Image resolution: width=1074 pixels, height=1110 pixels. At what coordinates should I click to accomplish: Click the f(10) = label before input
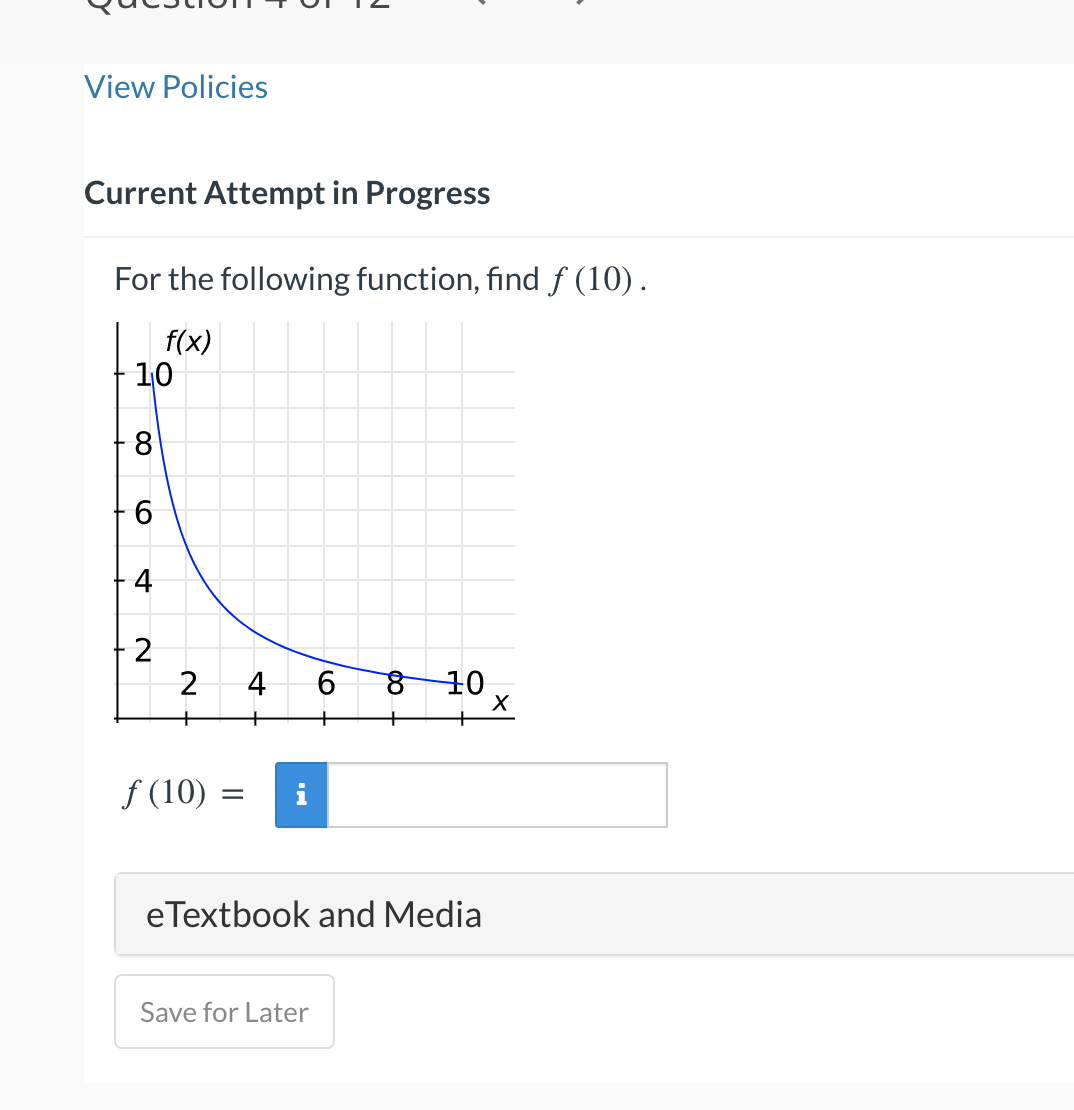[183, 794]
